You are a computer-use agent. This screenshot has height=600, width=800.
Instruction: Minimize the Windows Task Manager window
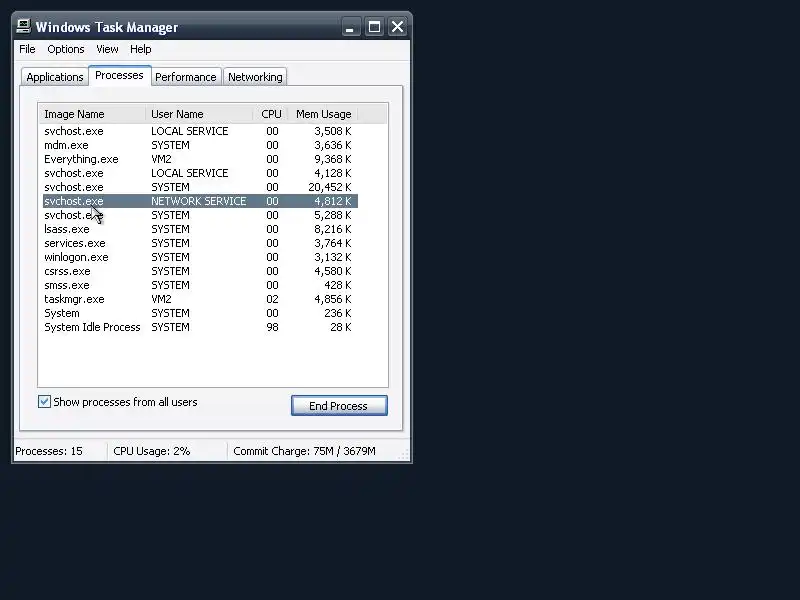tap(349, 27)
